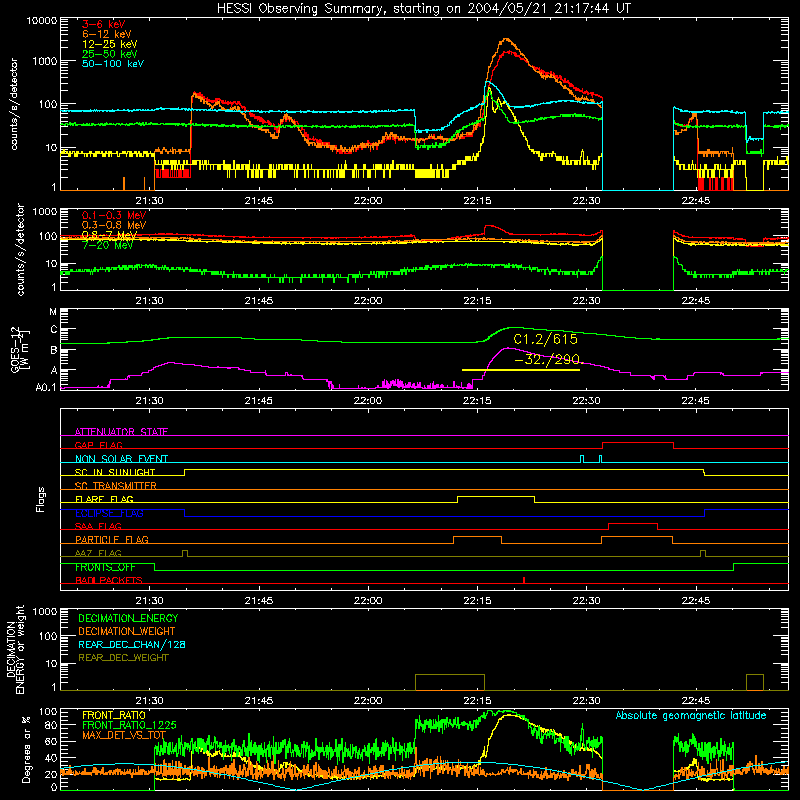Click the FRONT_RATIO_1225 legend label
The height and width of the screenshot is (800, 800).
(129, 725)
